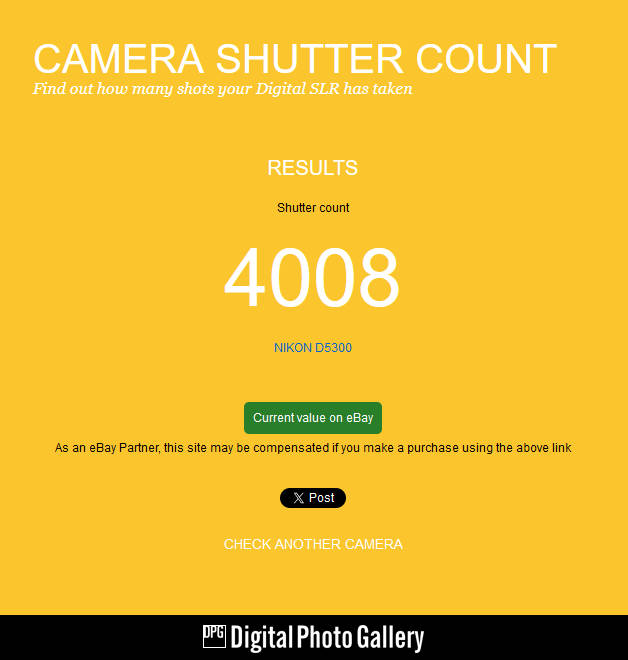Click the word Post in share button

click(x=322, y=498)
